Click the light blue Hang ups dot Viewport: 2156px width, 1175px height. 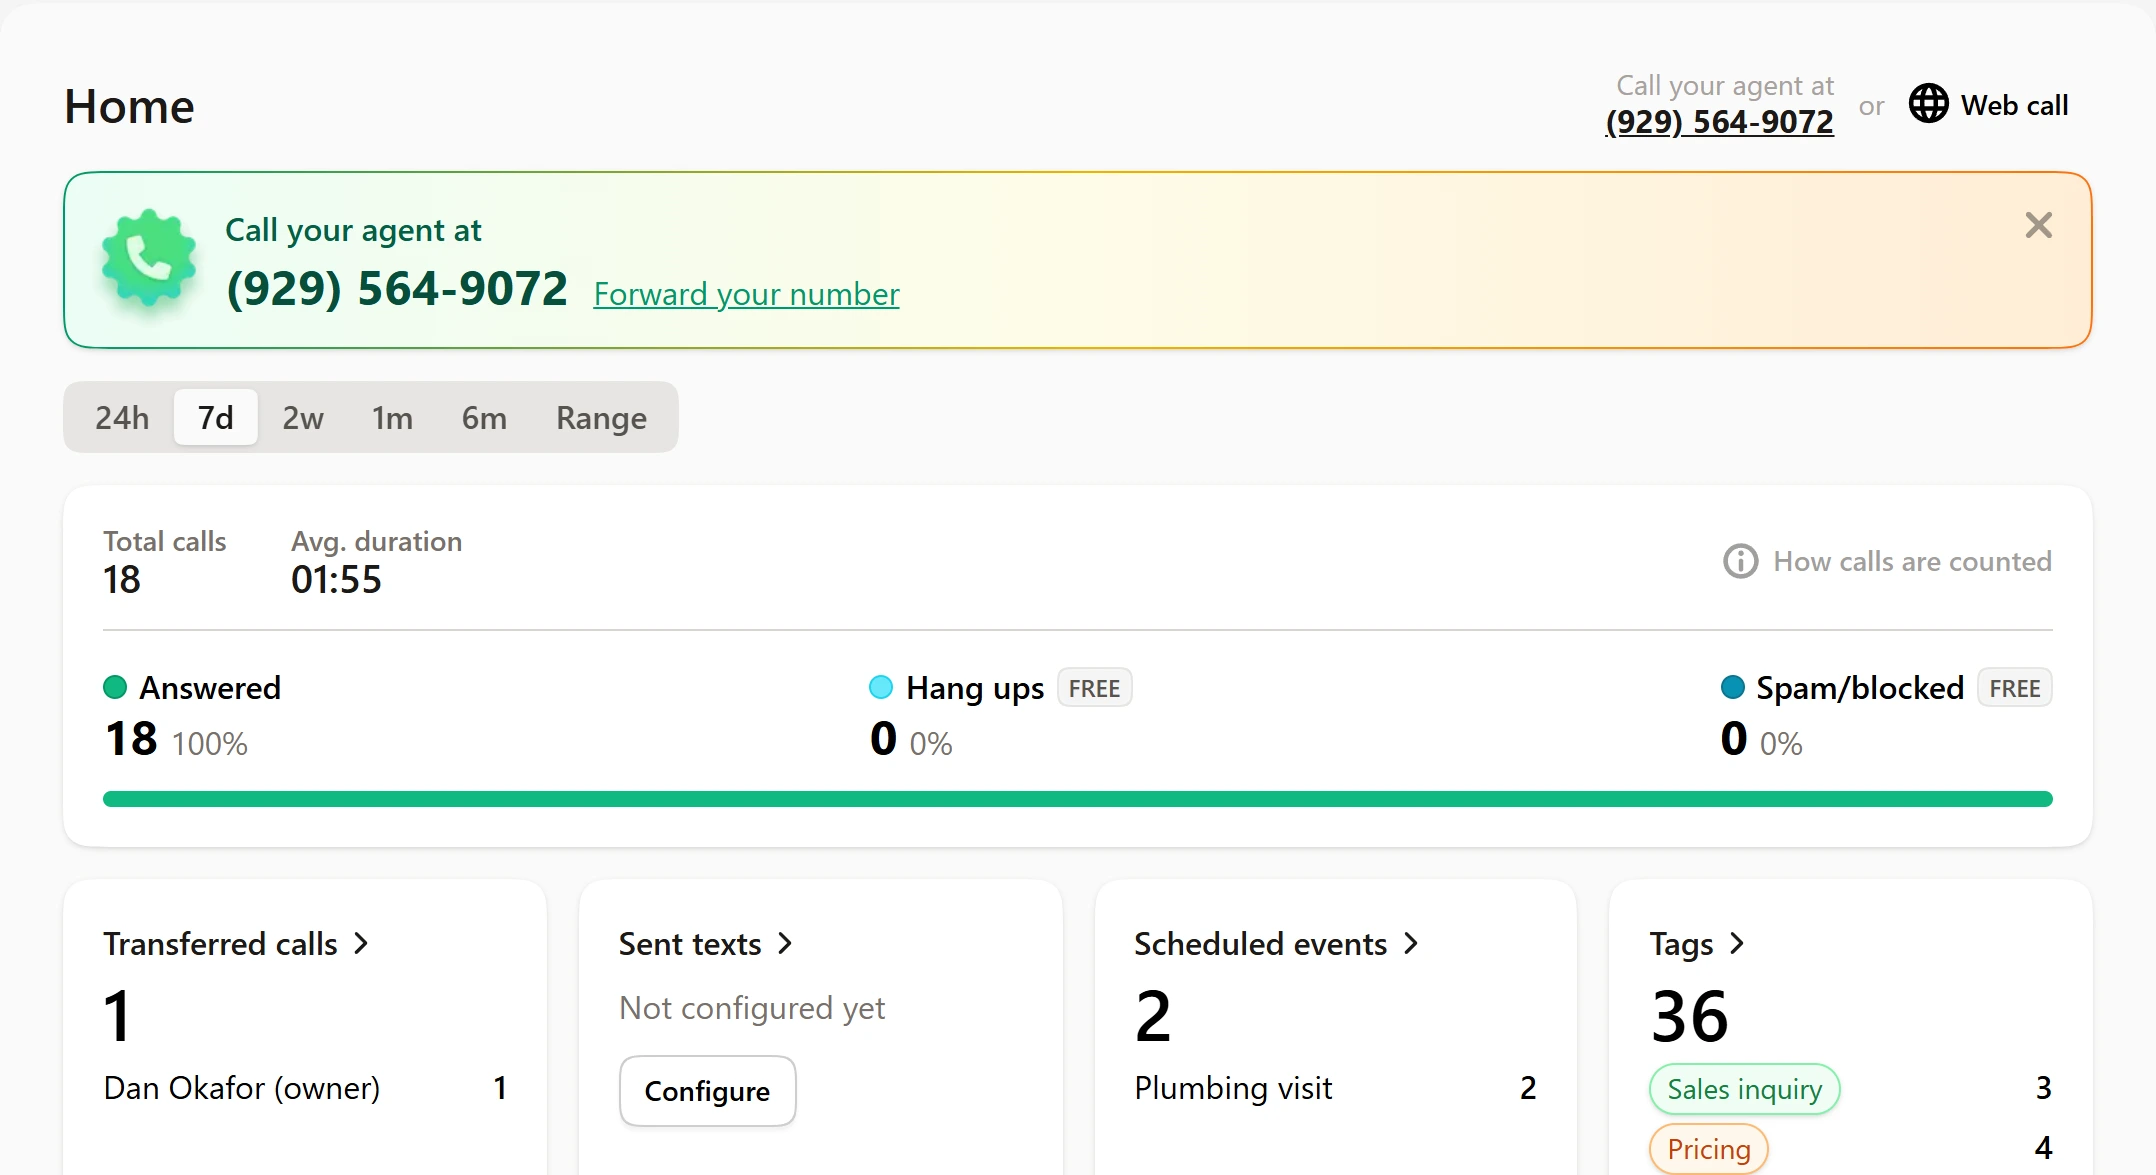click(881, 688)
